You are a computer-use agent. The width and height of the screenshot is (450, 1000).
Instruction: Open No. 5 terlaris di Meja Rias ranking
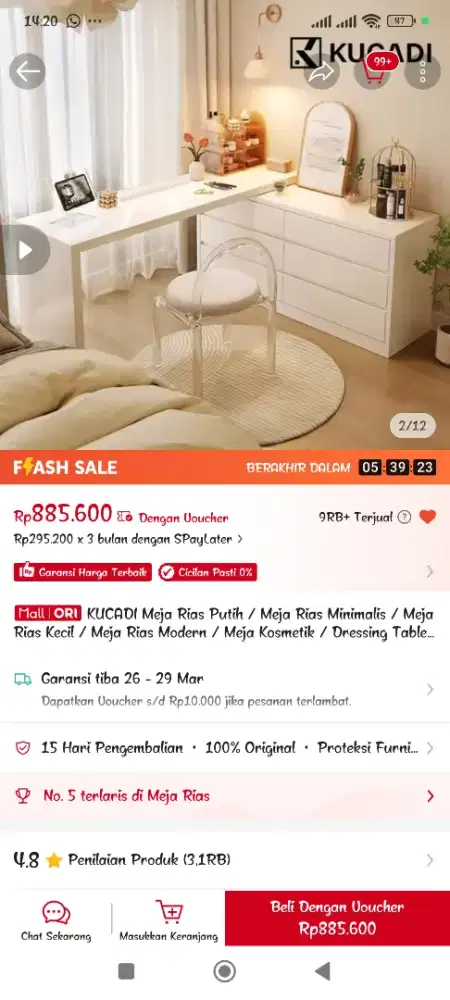225,796
